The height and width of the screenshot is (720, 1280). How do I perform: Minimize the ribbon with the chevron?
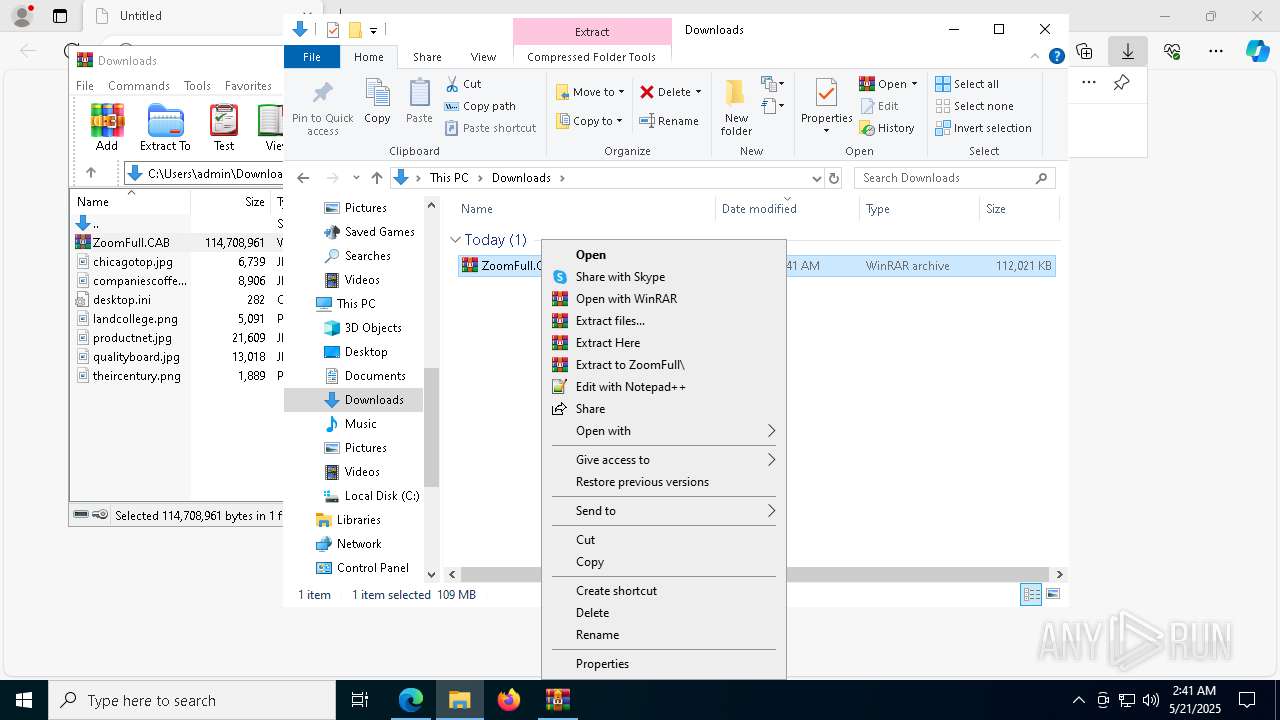1035,57
